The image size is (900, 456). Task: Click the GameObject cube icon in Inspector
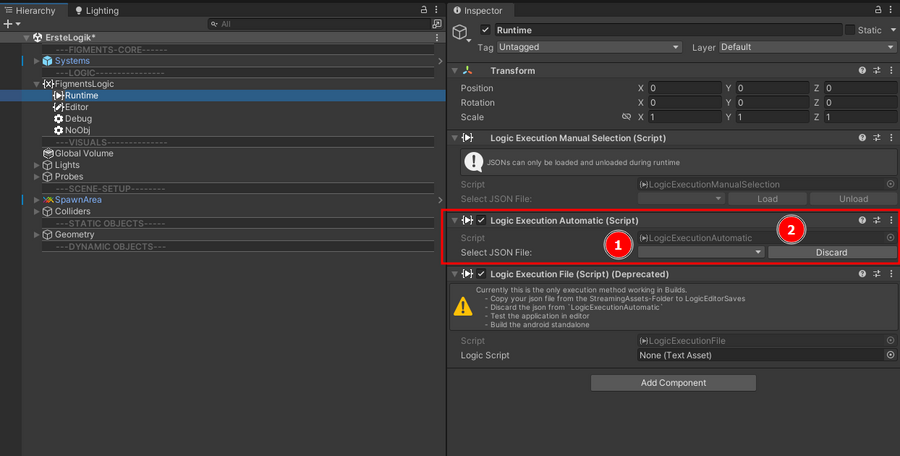point(460,32)
